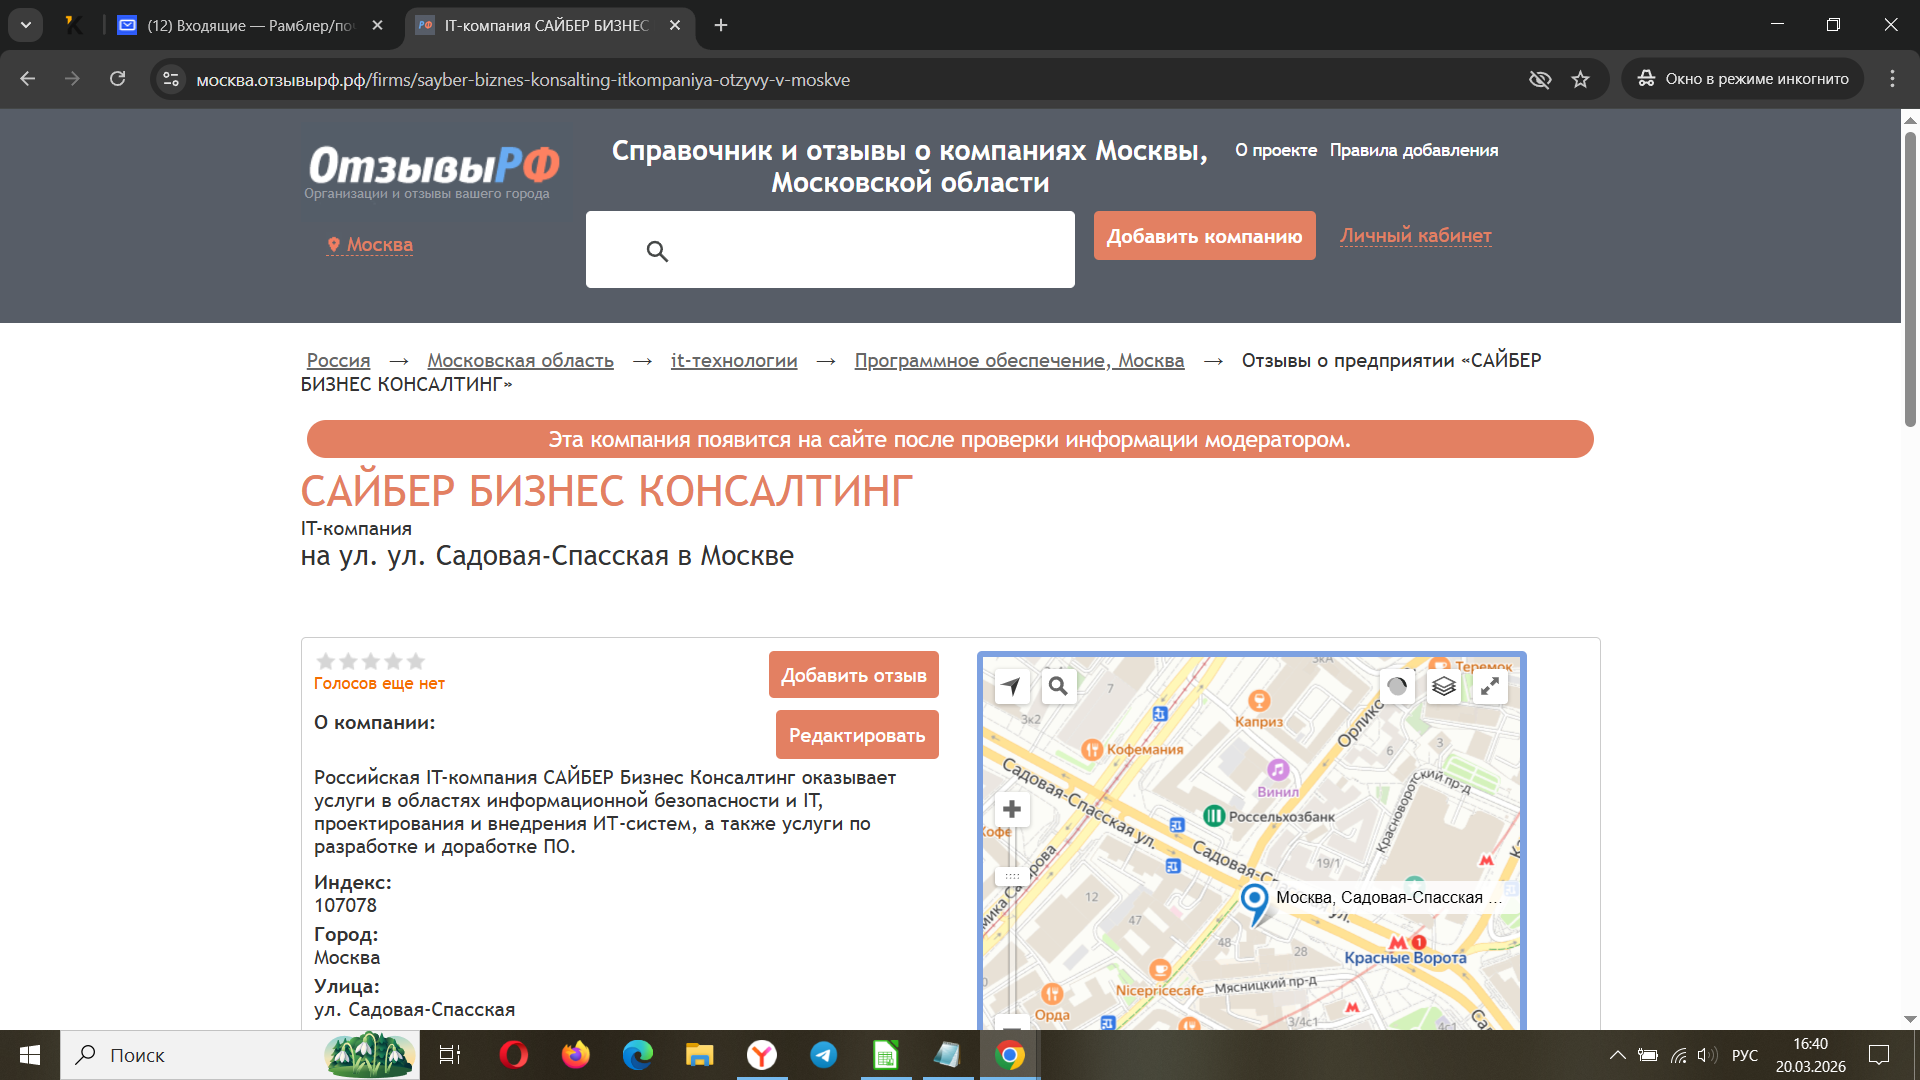1920x1080 pixels.
Task: Click the map geolocation arrow icon
Action: [1012, 686]
